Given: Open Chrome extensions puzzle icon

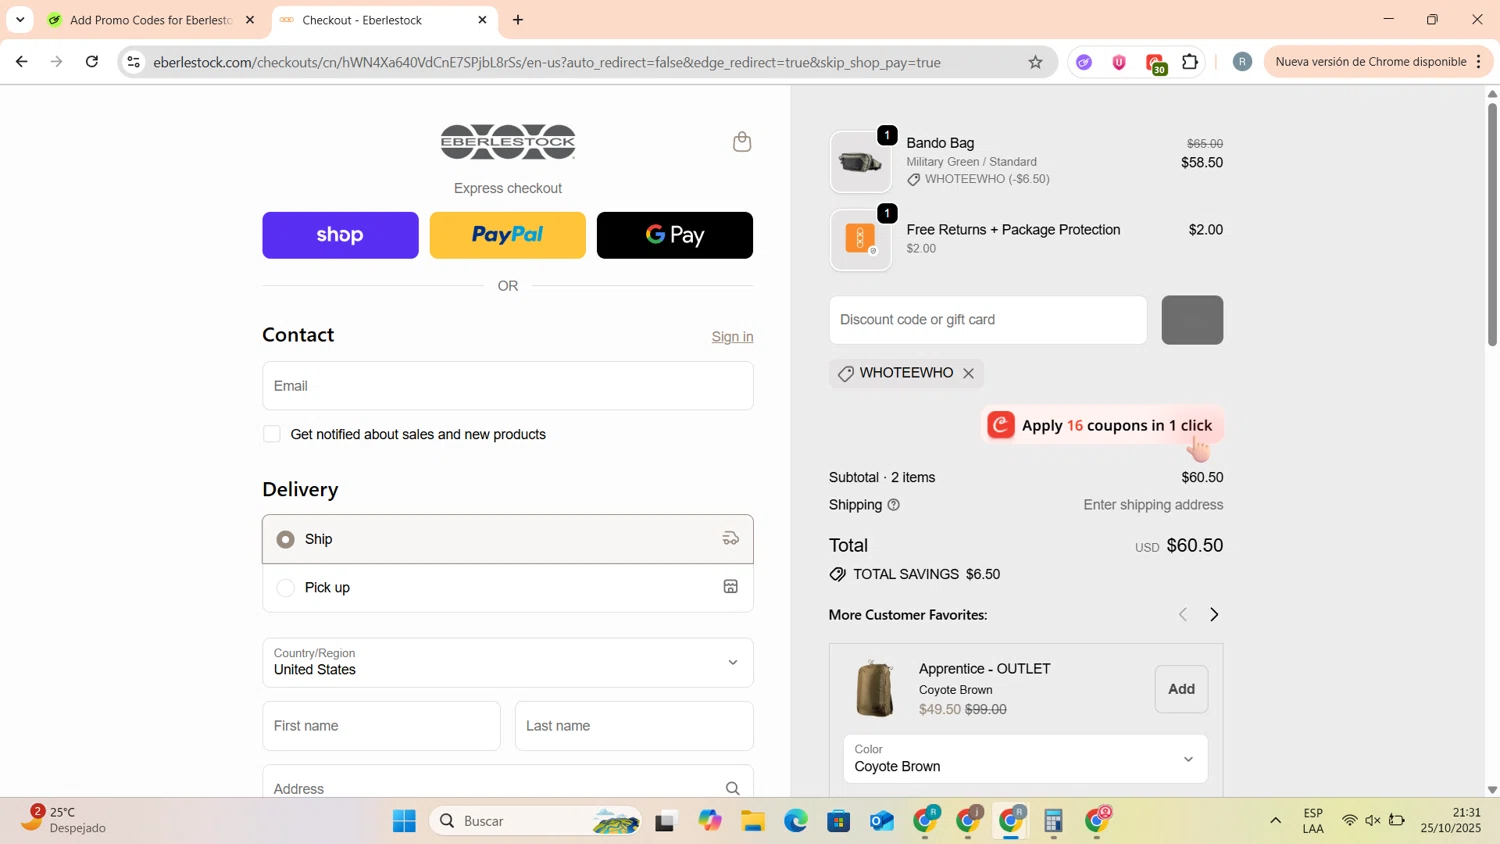Looking at the screenshot, I should coord(1190,62).
